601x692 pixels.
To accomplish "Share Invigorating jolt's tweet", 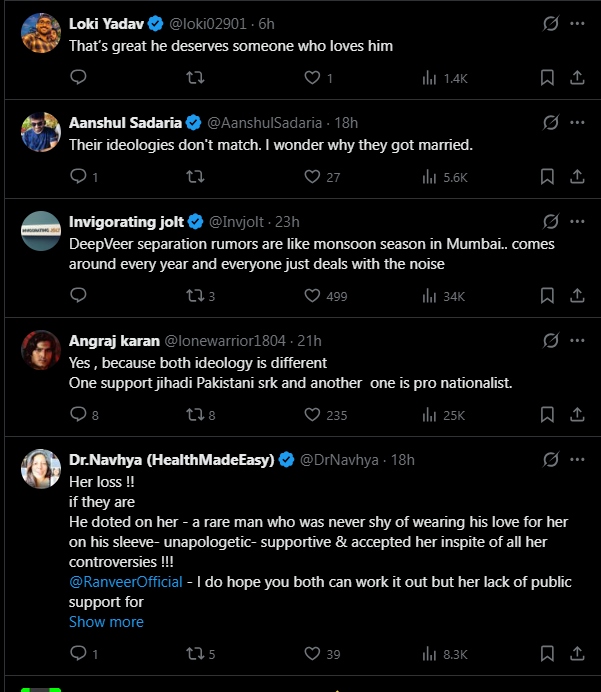I will point(577,295).
